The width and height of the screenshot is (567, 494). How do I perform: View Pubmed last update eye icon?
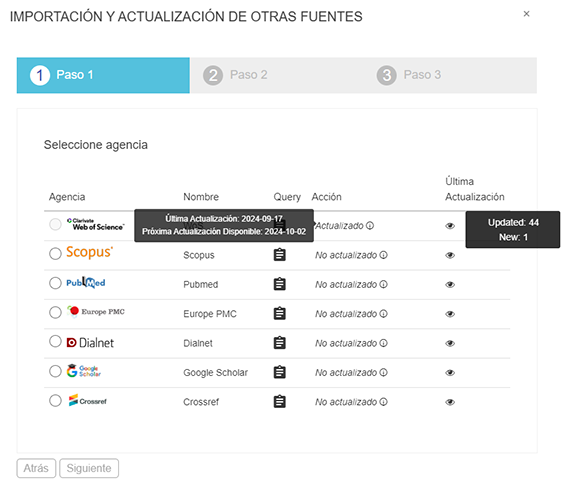[450, 285]
